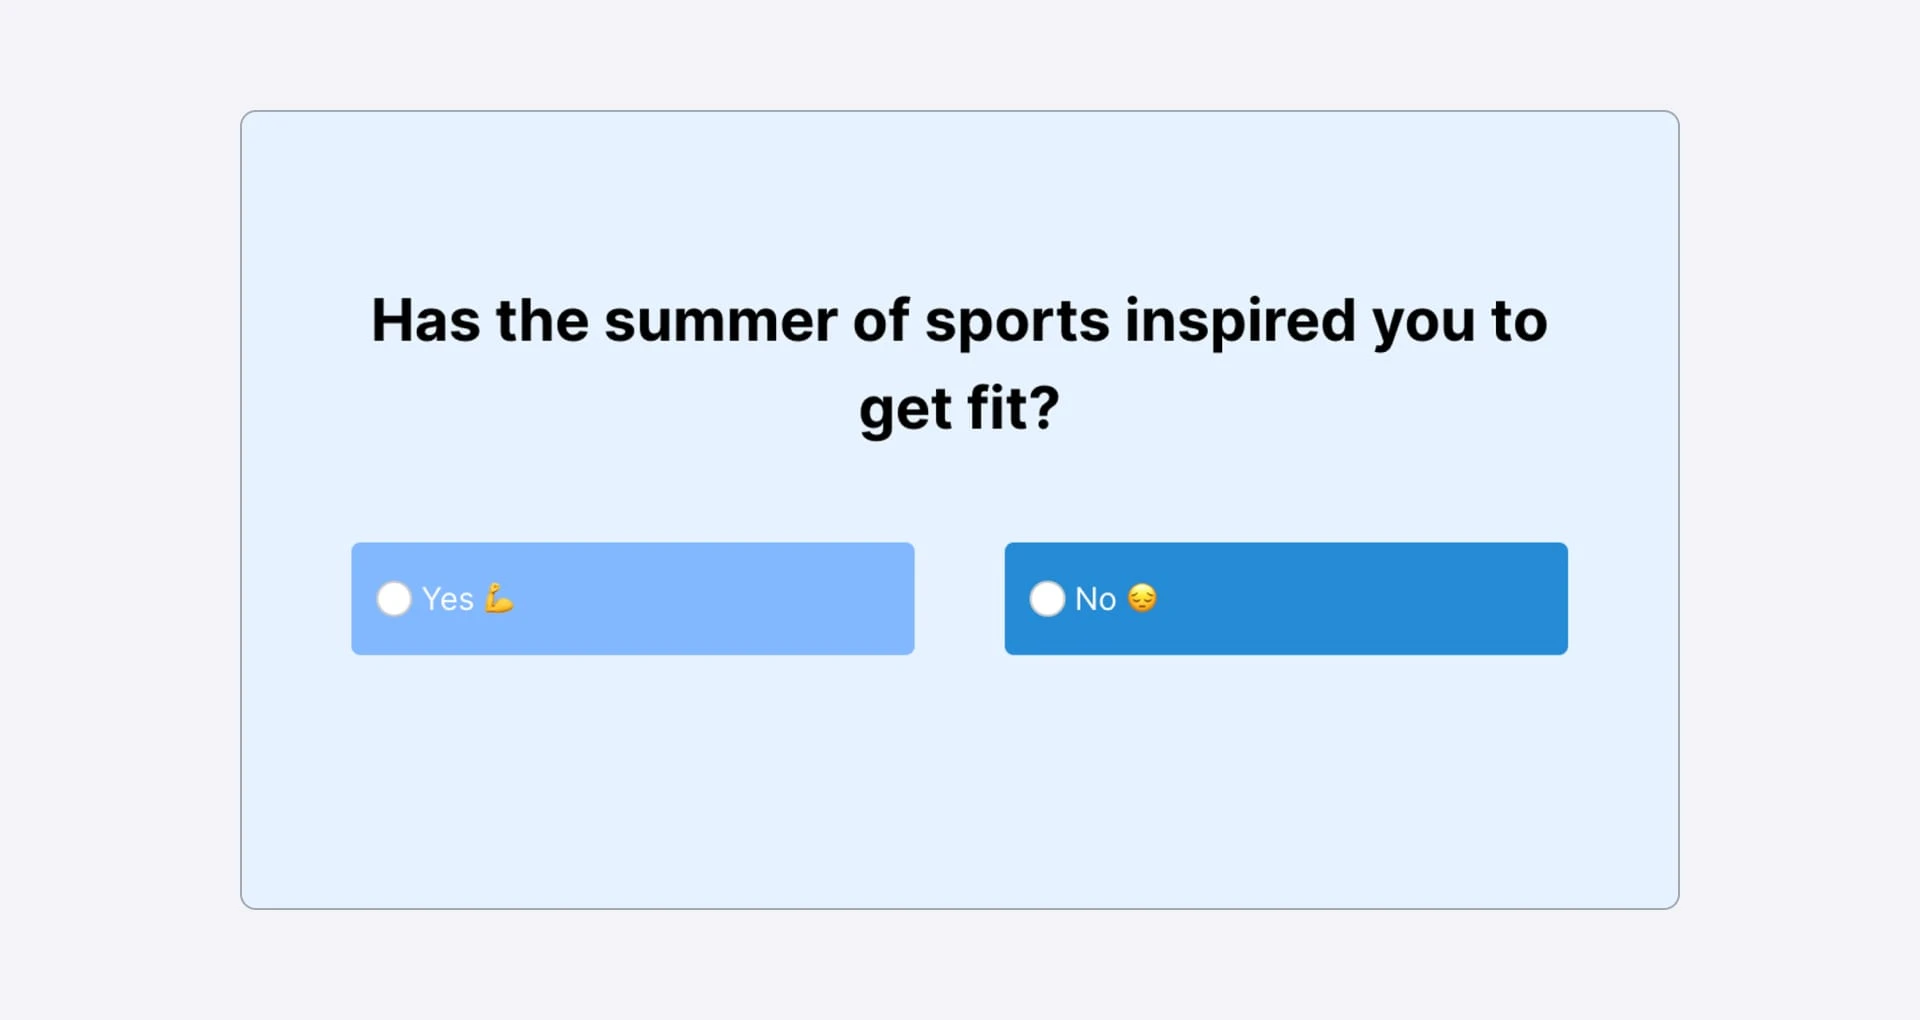1920x1020 pixels.
Task: Click the "Yes" text label
Action: 447,599
